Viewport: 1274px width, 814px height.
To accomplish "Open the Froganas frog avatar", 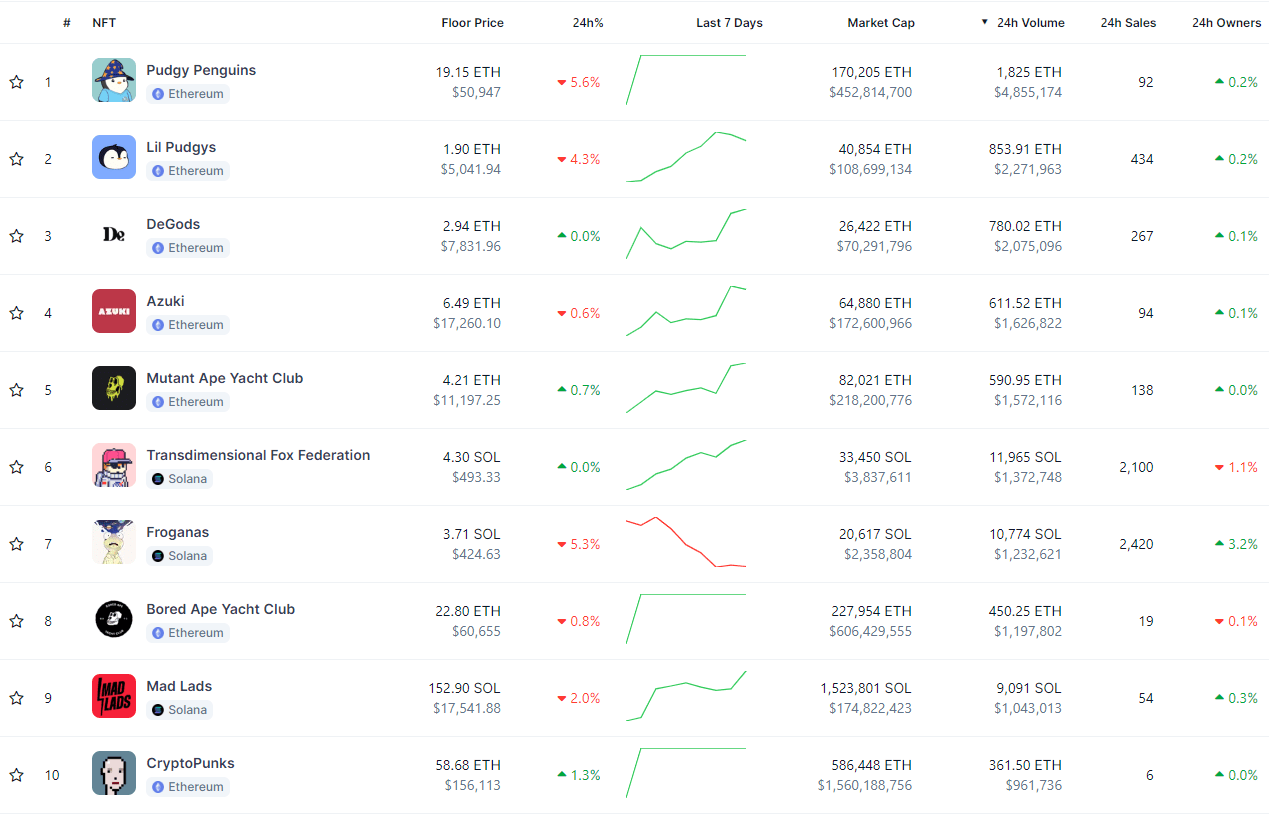I will [114, 542].
